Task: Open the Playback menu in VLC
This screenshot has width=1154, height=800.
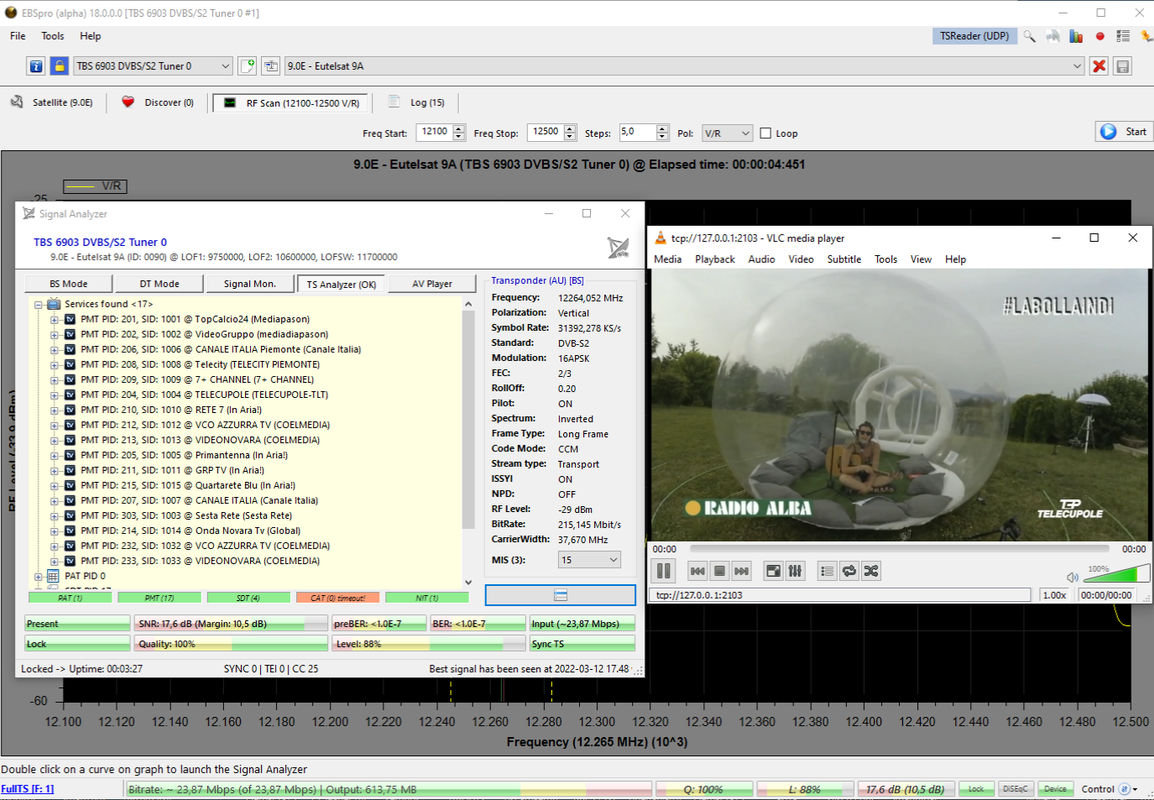Action: (x=715, y=259)
